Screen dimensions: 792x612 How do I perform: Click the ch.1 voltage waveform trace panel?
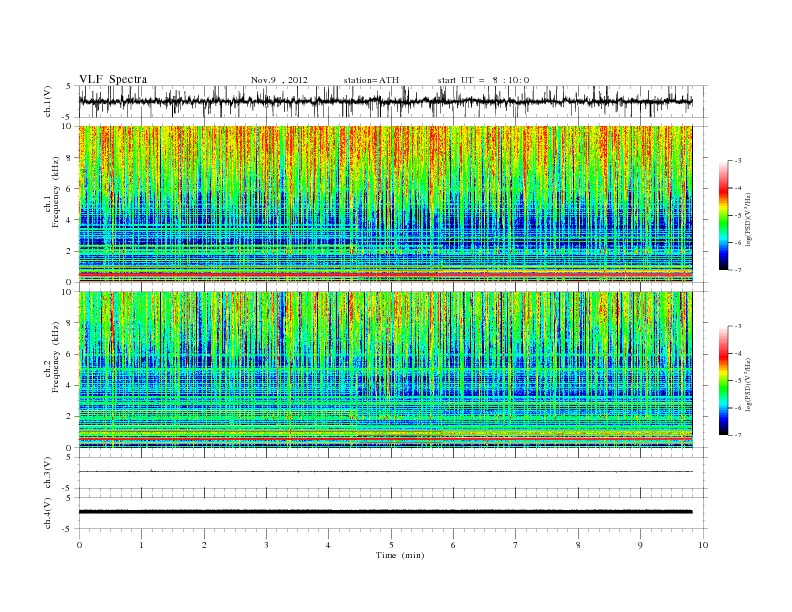click(x=393, y=101)
